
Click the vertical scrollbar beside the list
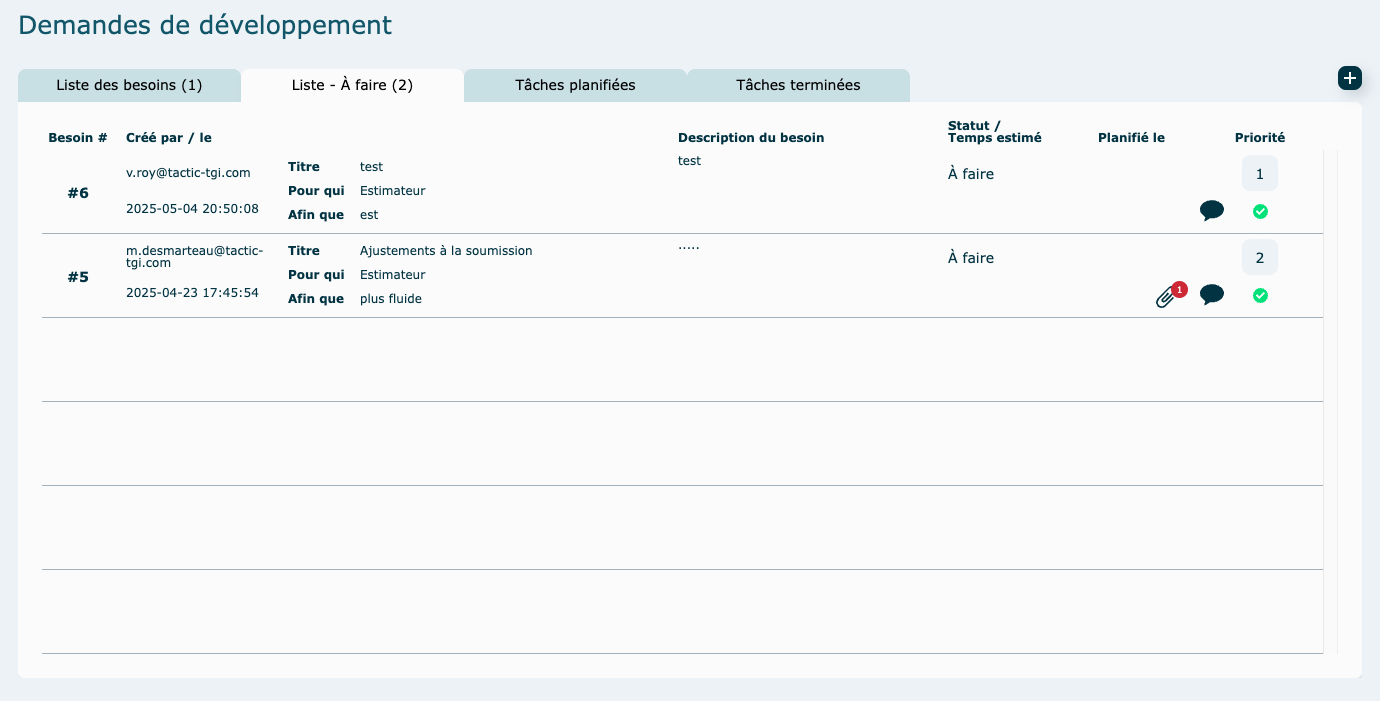coord(1330,400)
